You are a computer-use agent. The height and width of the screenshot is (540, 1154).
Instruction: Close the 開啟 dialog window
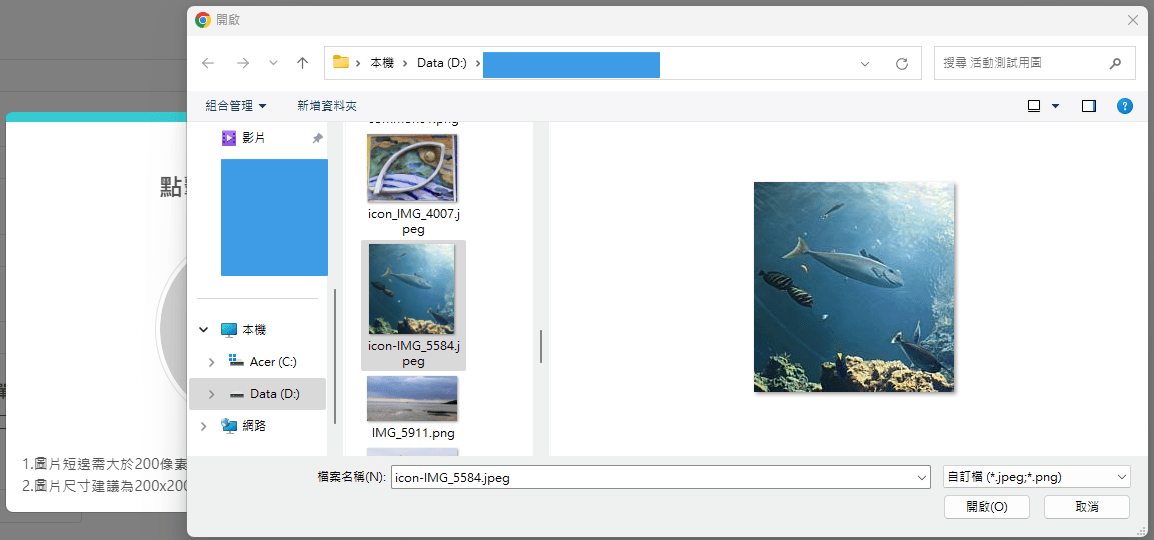tap(1133, 20)
